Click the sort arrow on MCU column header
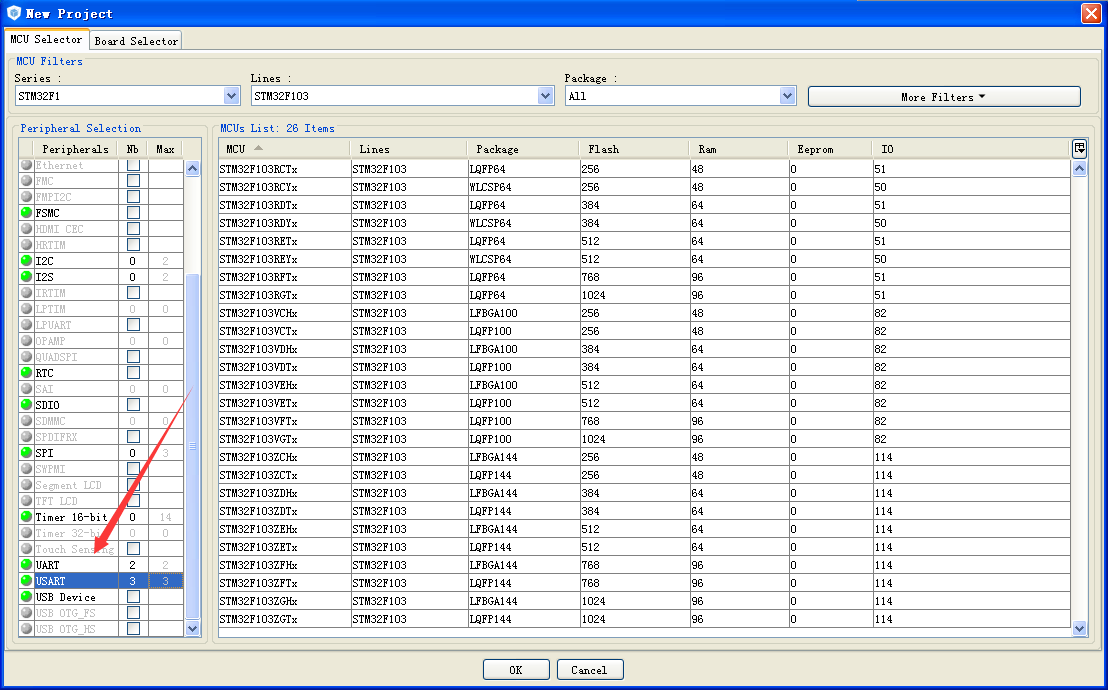The image size is (1108, 690). (x=259, y=148)
